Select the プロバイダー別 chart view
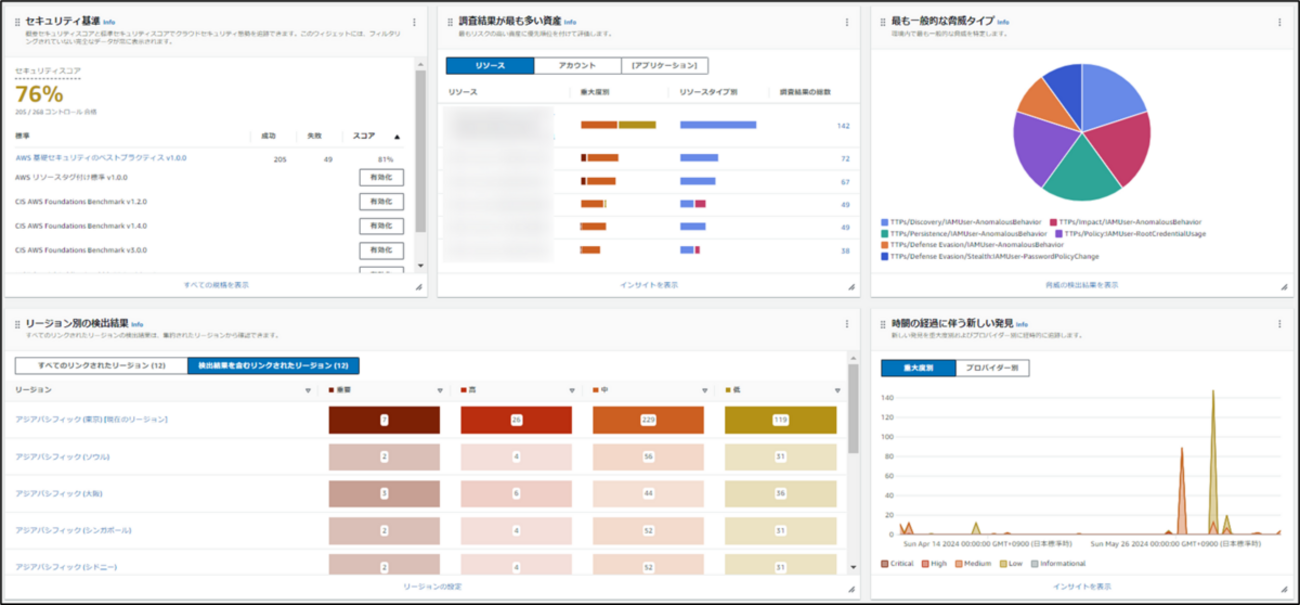 click(992, 368)
